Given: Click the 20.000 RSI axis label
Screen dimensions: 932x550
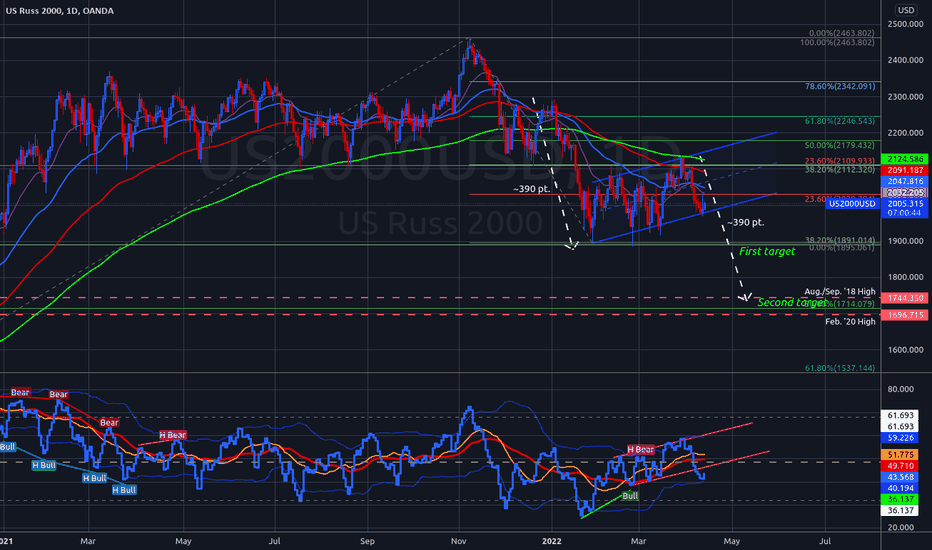Looking at the screenshot, I should [x=900, y=527].
